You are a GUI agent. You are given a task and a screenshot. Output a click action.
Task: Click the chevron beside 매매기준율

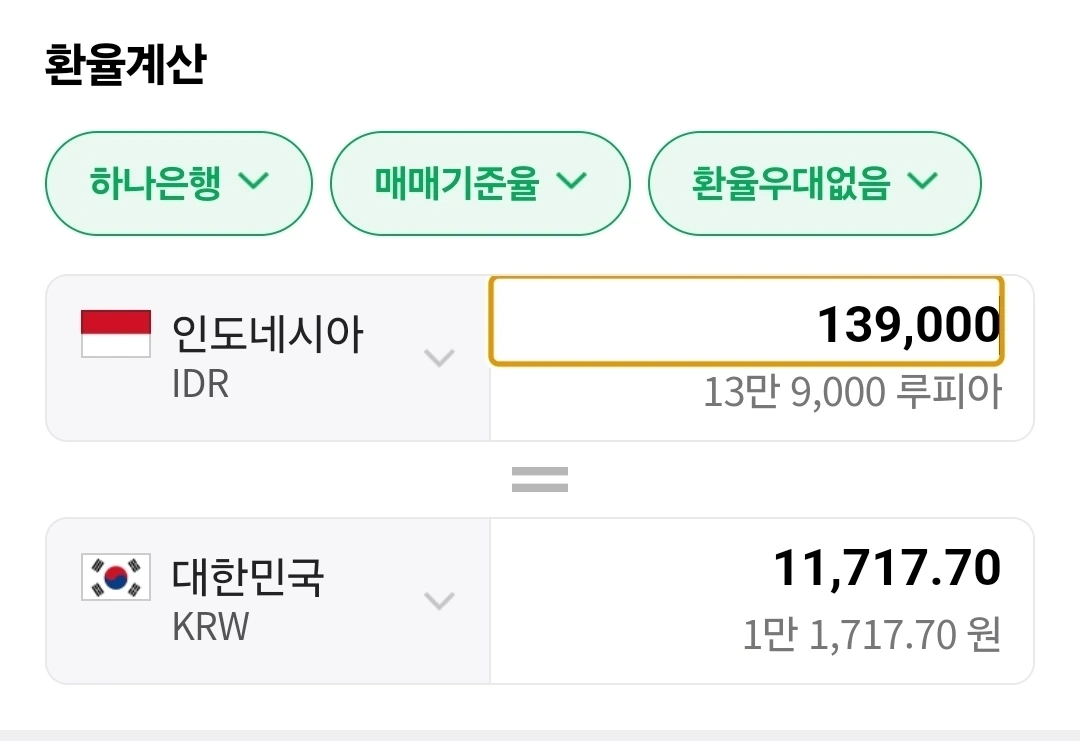click(572, 180)
